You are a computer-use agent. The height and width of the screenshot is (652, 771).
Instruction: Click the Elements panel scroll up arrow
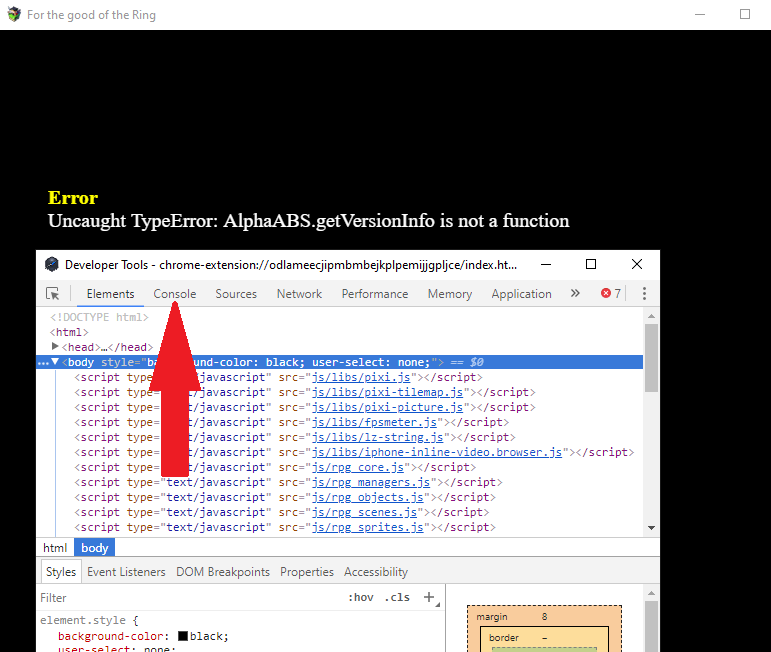(x=652, y=316)
